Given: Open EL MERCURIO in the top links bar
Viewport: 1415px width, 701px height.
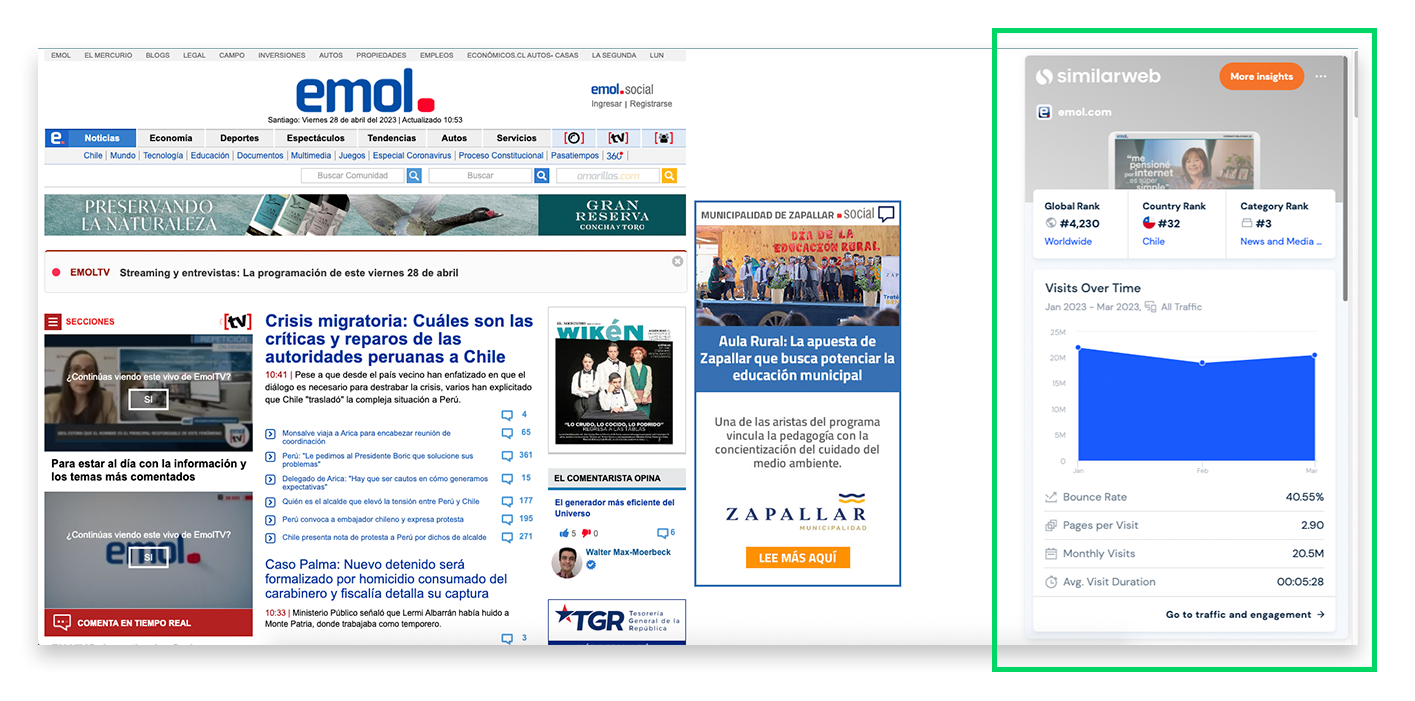Looking at the screenshot, I should point(108,56).
